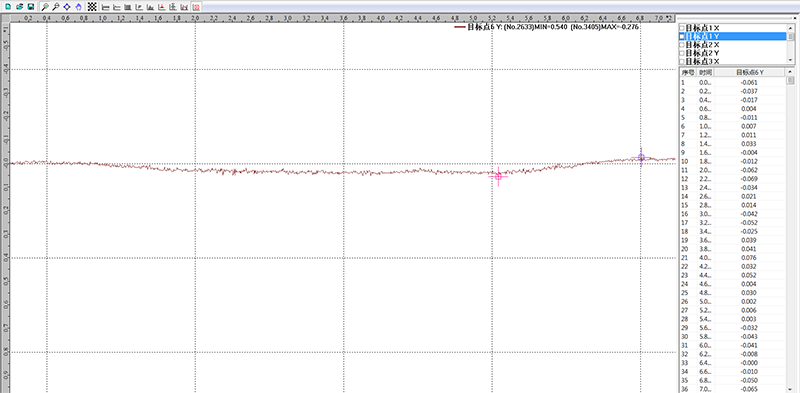Click the 1.0 mark on the ruler above the chart
The width and height of the screenshot is (800, 393).
[102, 18]
